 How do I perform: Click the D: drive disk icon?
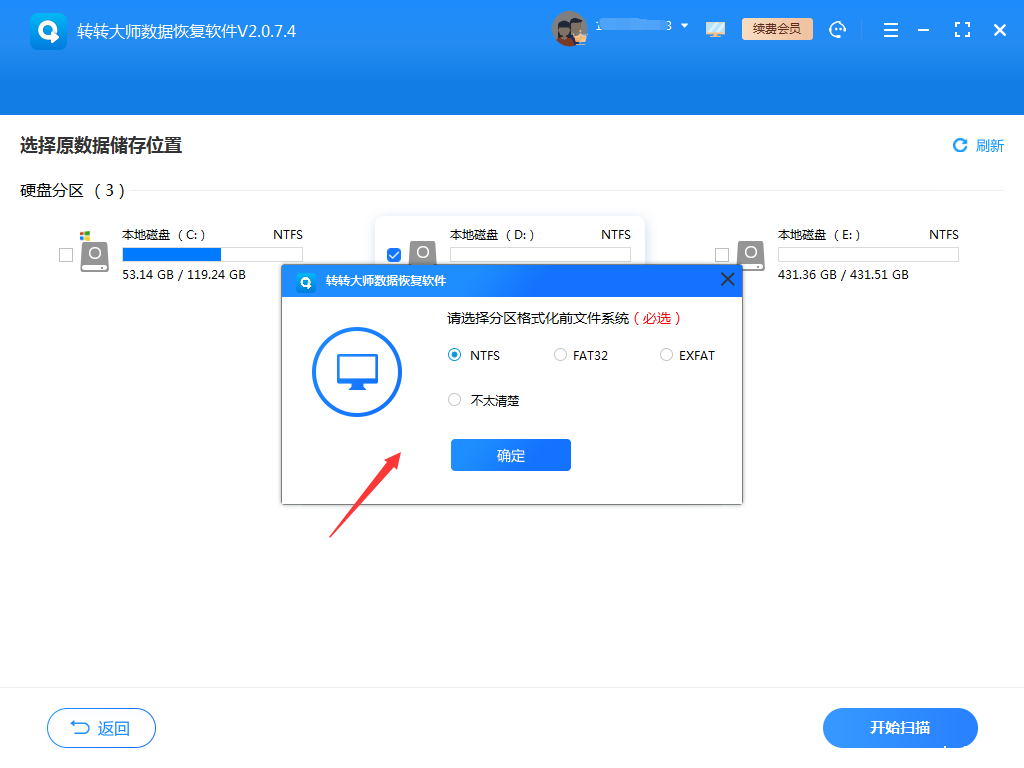[x=422, y=254]
